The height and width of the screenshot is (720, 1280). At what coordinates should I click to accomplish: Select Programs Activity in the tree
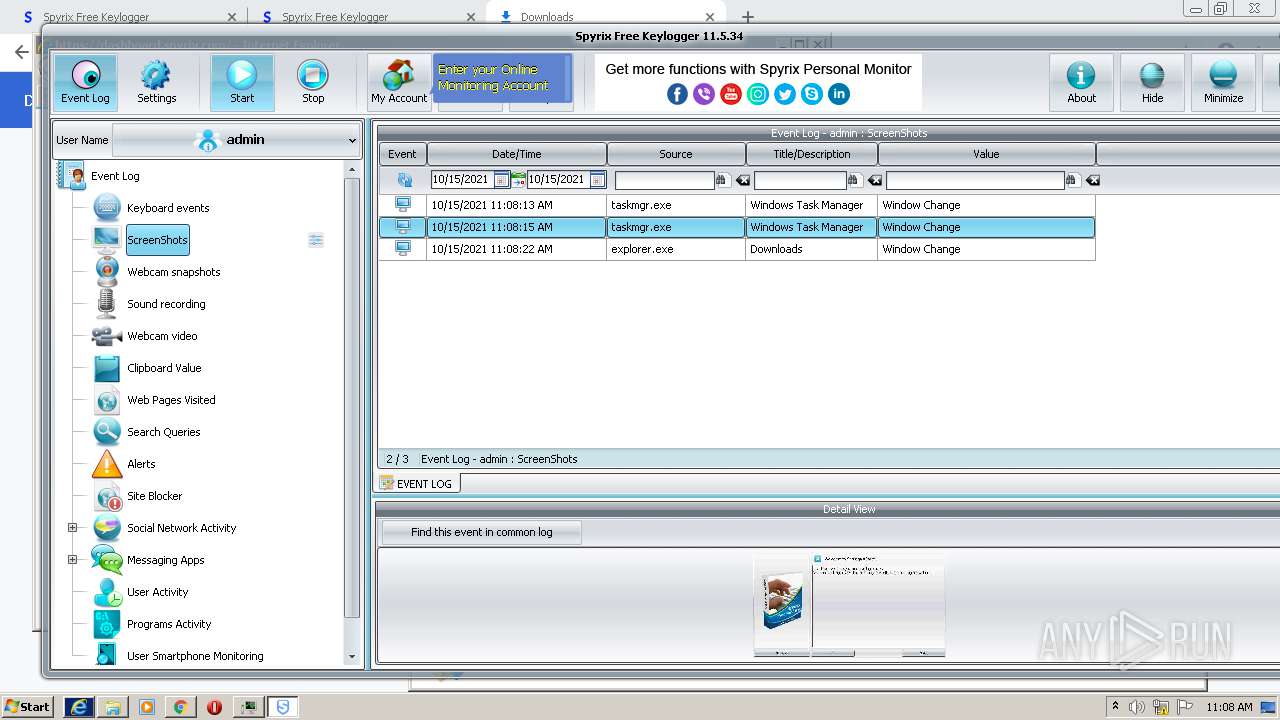click(x=169, y=624)
